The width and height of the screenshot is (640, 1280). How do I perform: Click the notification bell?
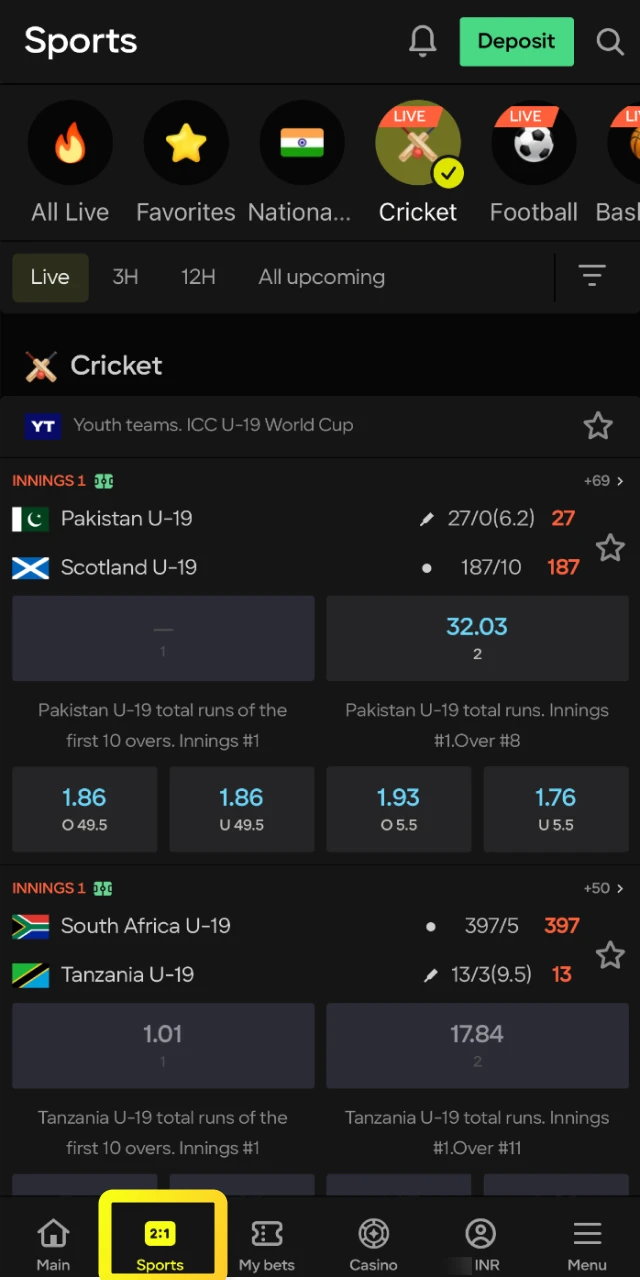click(x=422, y=42)
